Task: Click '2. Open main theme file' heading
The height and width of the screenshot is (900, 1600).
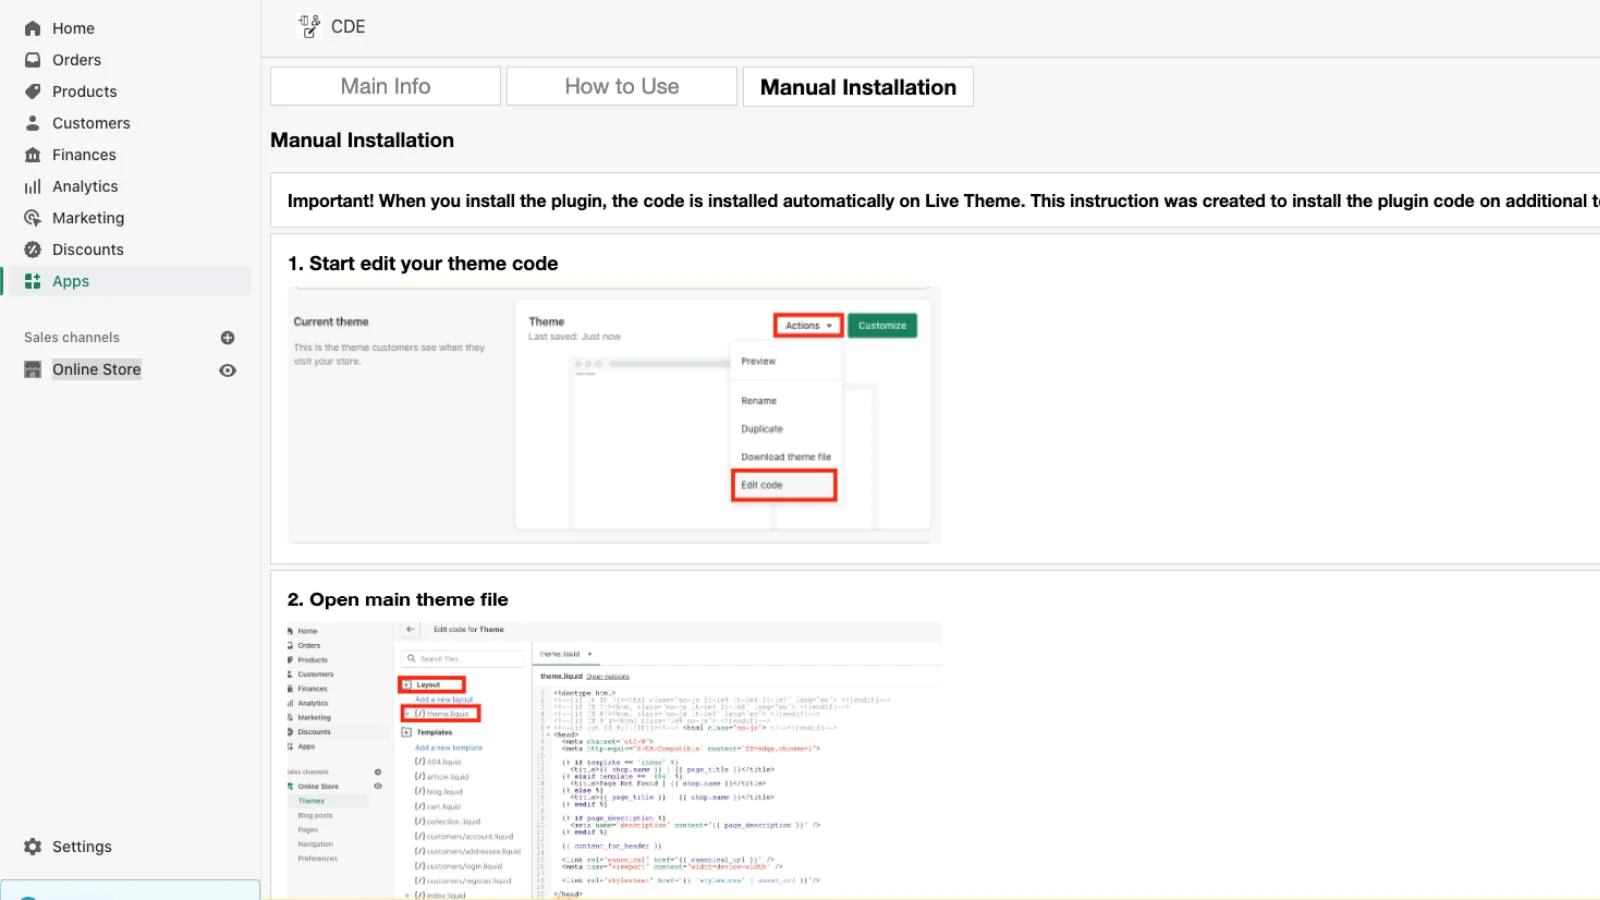Action: (x=398, y=600)
